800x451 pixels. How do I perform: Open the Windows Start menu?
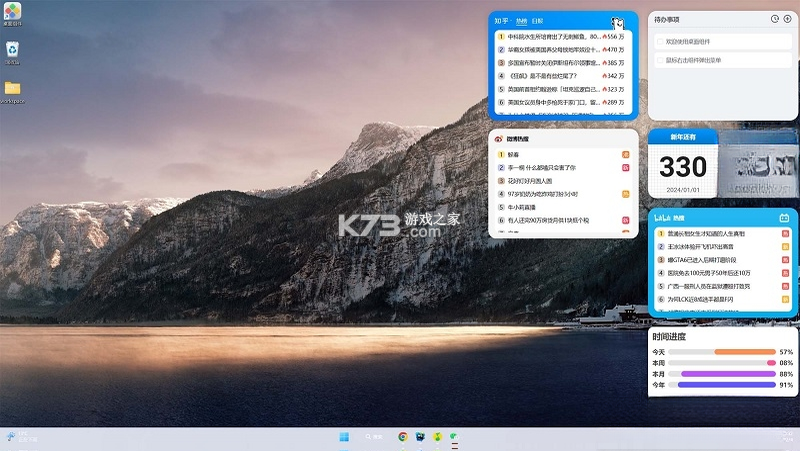[344, 437]
